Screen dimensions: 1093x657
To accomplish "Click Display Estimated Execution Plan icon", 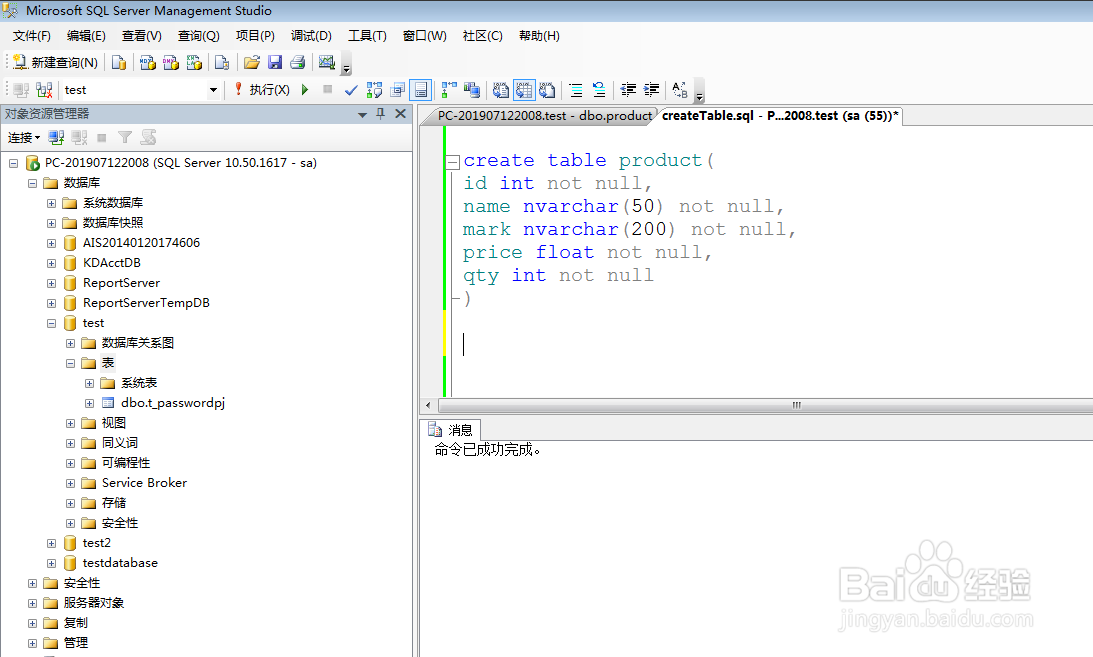I will click(374, 90).
